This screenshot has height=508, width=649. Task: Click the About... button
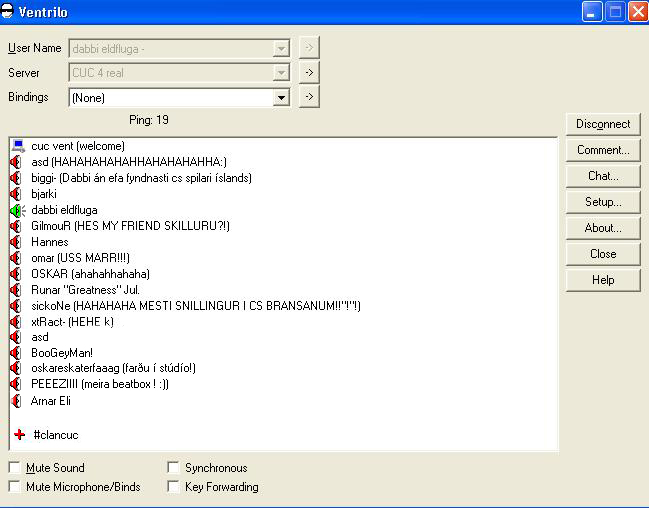[x=603, y=228]
